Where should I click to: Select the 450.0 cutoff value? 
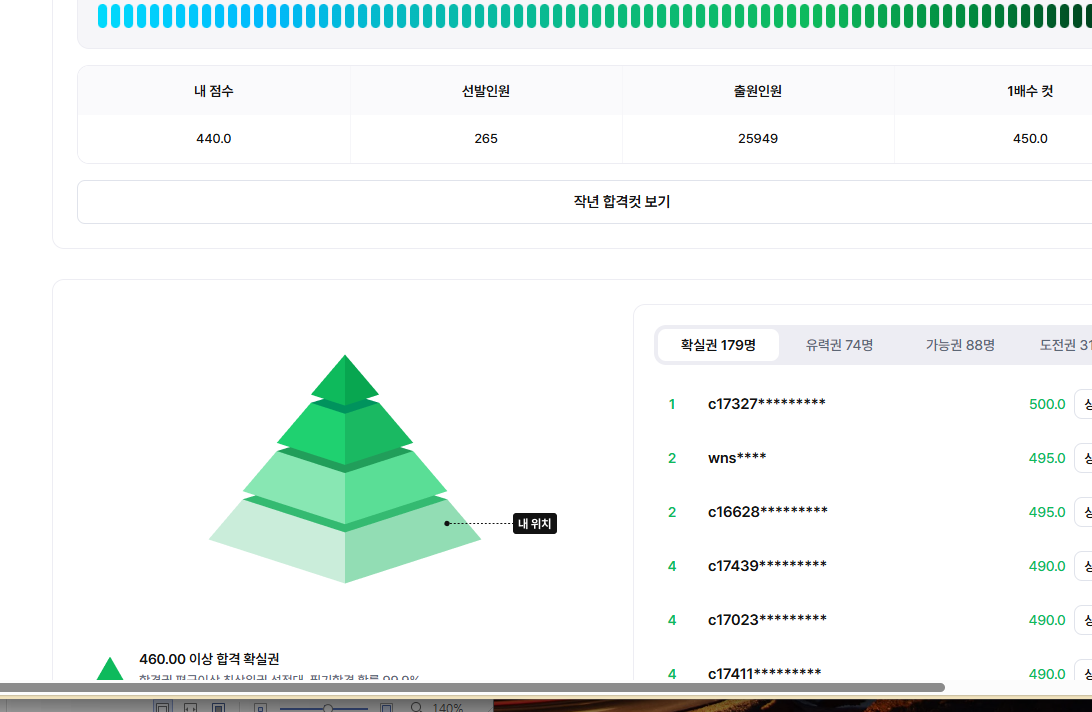[1029, 139]
